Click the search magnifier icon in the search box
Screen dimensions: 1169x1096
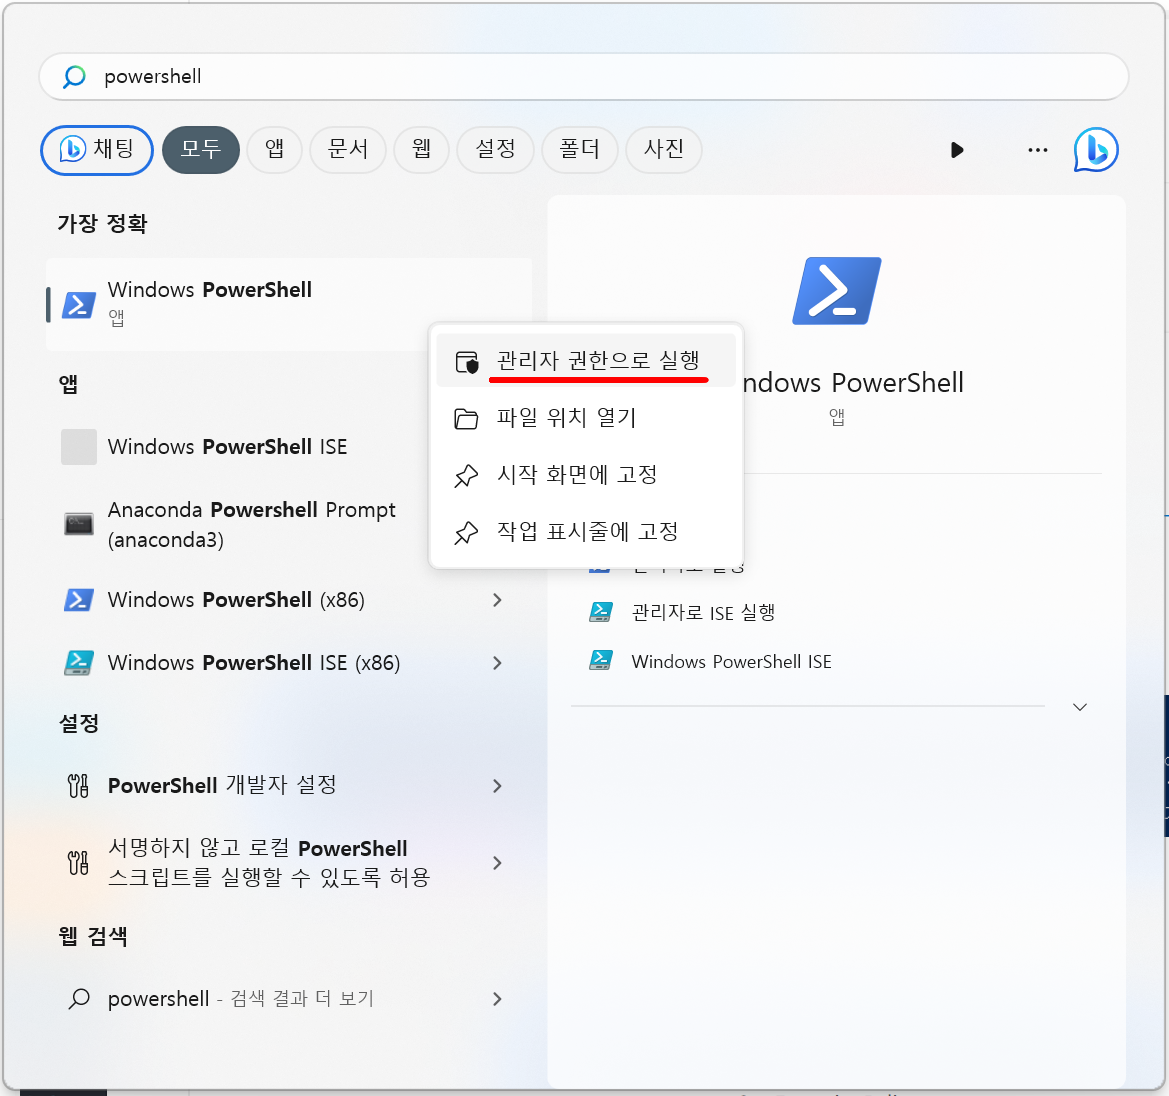tap(74, 76)
